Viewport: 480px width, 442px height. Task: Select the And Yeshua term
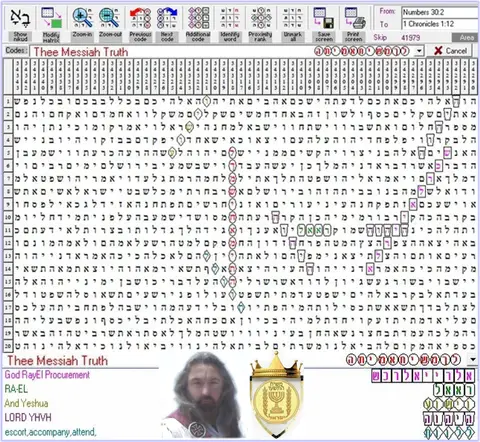point(26,403)
